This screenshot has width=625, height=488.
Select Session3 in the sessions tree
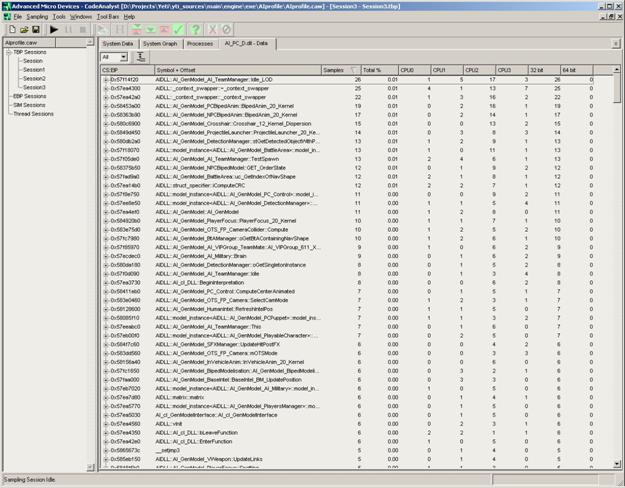tap(35, 86)
